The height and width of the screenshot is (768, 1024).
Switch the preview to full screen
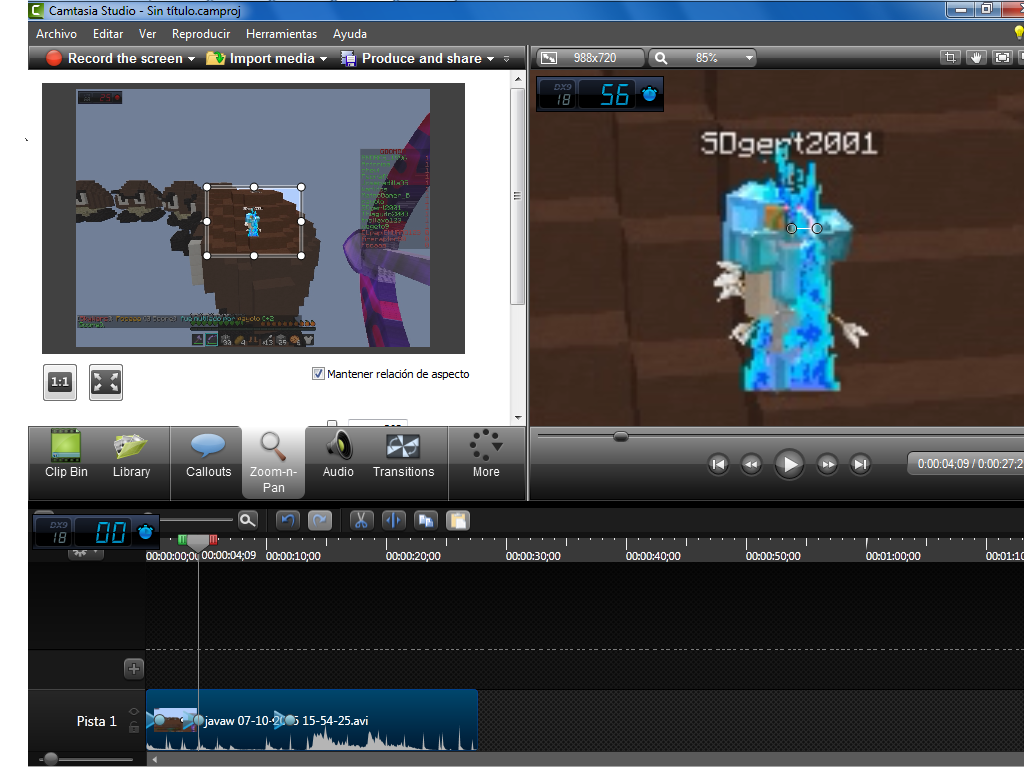pyautogui.click(x=1002, y=57)
